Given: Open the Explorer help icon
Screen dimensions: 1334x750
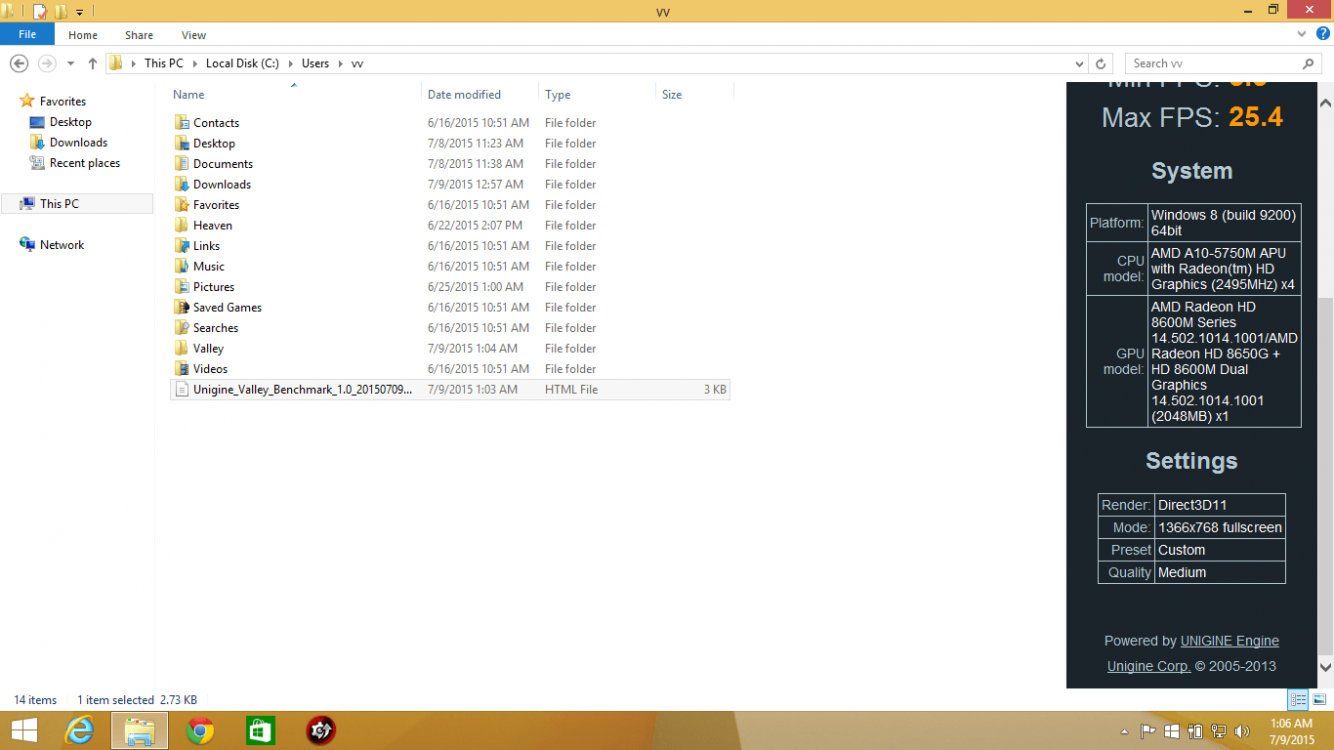Looking at the screenshot, I should 1323,34.
